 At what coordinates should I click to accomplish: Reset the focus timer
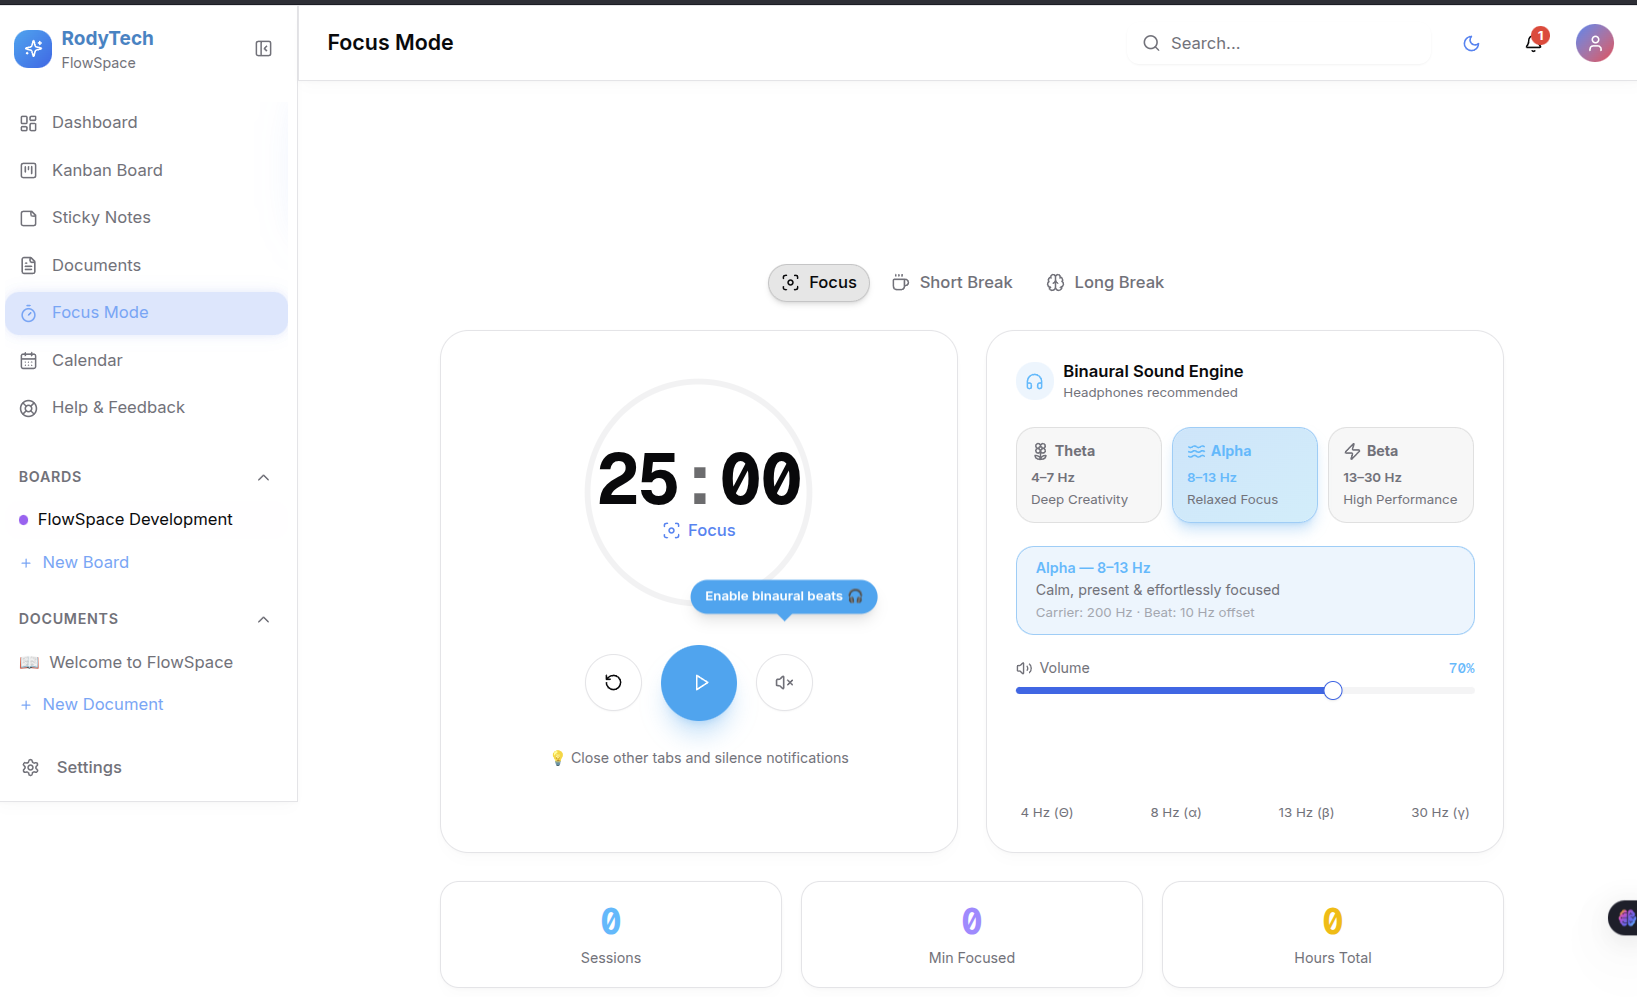point(613,682)
